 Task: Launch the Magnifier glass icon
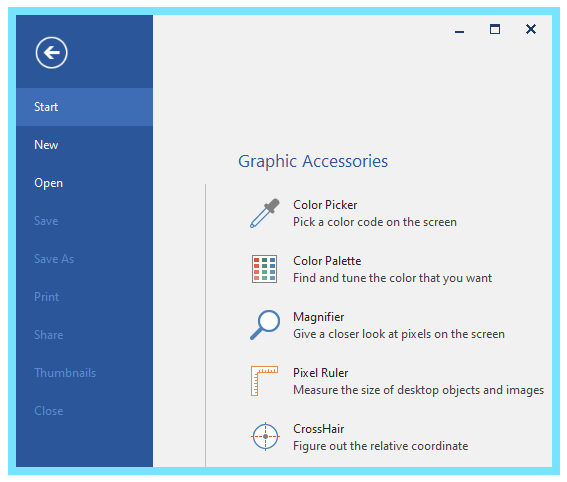(x=265, y=325)
